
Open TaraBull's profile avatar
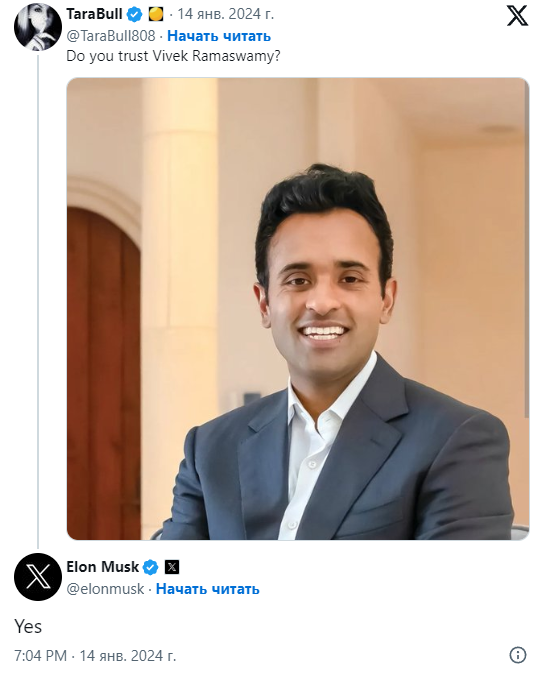pos(38,27)
